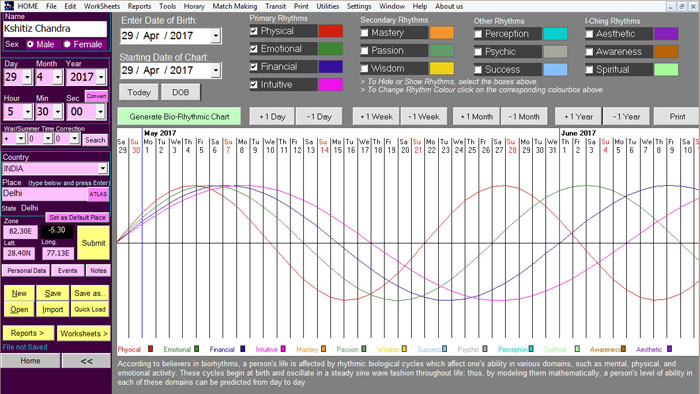
Task: Click Generate Bio-Rhythmic Chart button
Action: 179,116
